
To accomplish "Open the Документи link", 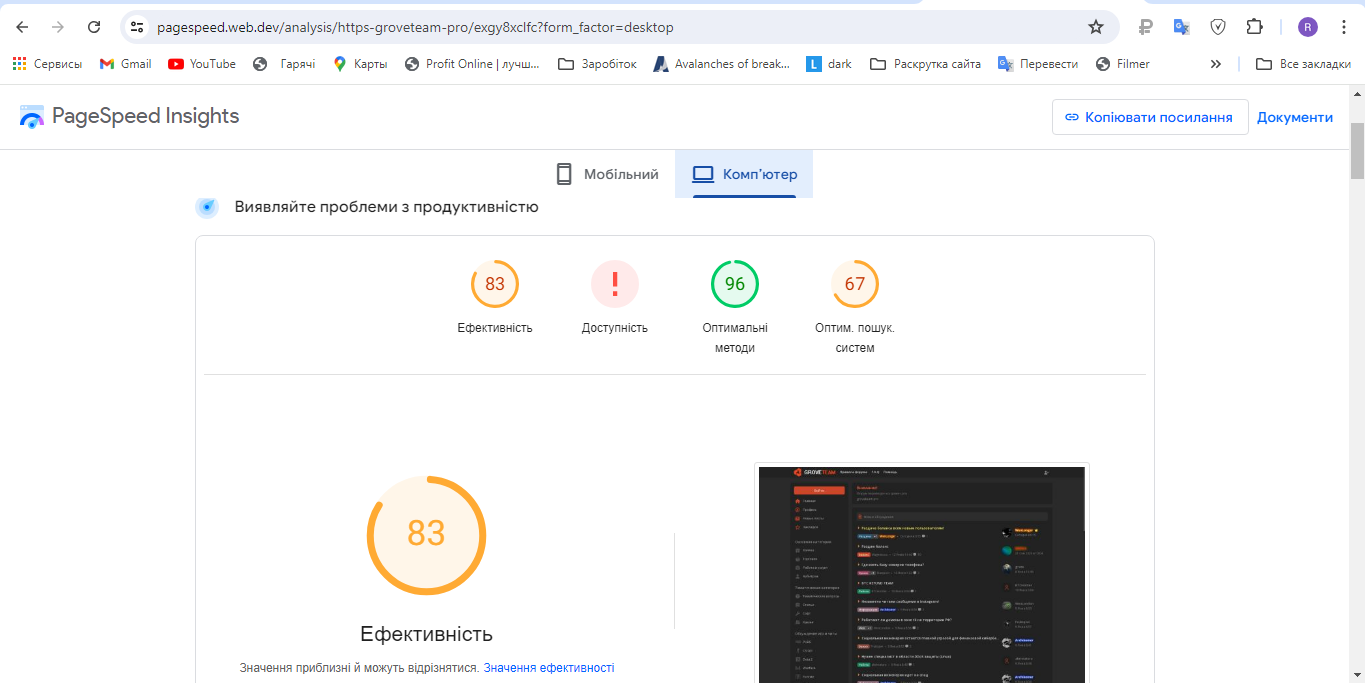I will pyautogui.click(x=1295, y=117).
